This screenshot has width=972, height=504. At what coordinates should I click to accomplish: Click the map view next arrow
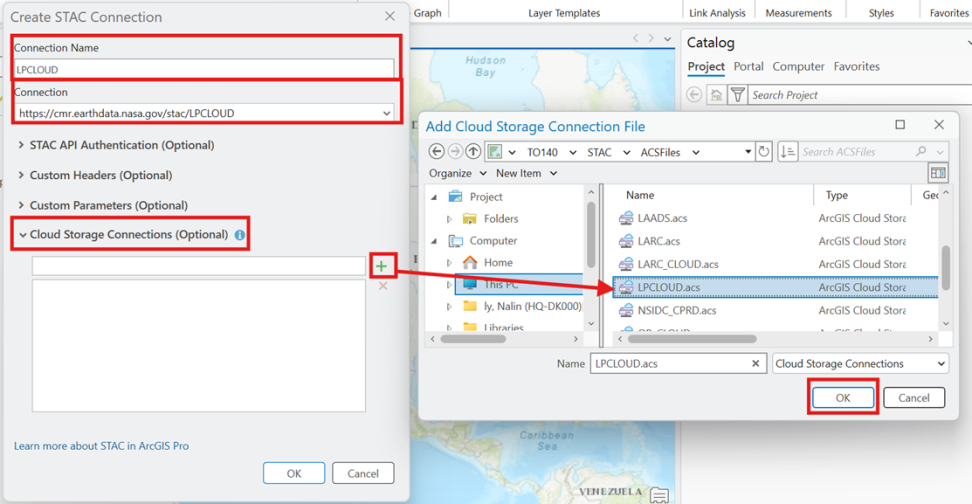pos(651,38)
